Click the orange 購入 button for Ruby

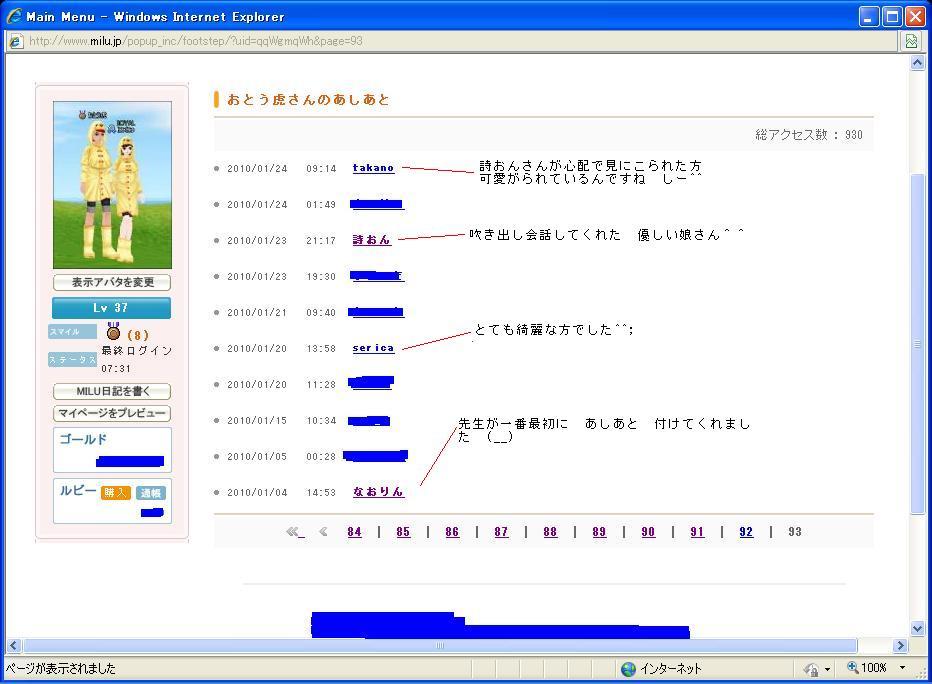coord(115,493)
